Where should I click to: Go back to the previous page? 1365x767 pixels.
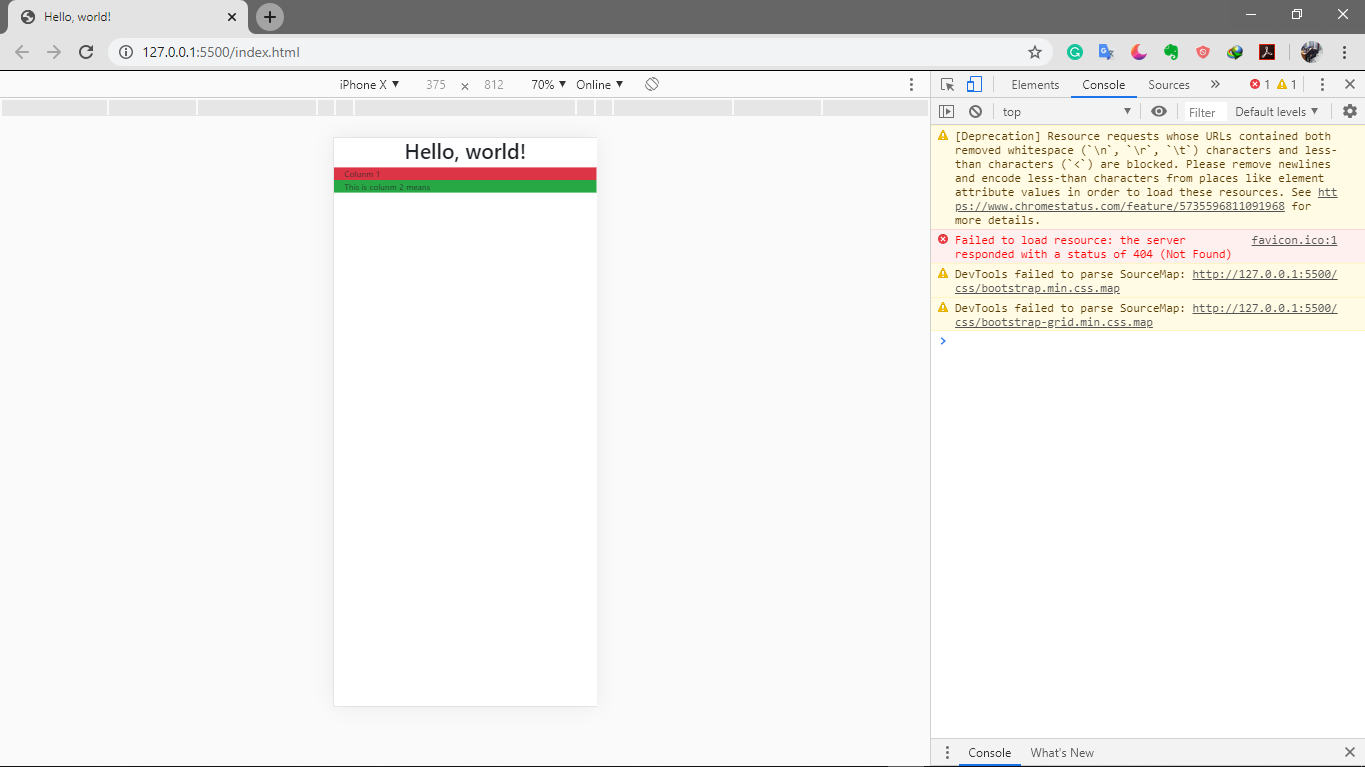[x=22, y=52]
